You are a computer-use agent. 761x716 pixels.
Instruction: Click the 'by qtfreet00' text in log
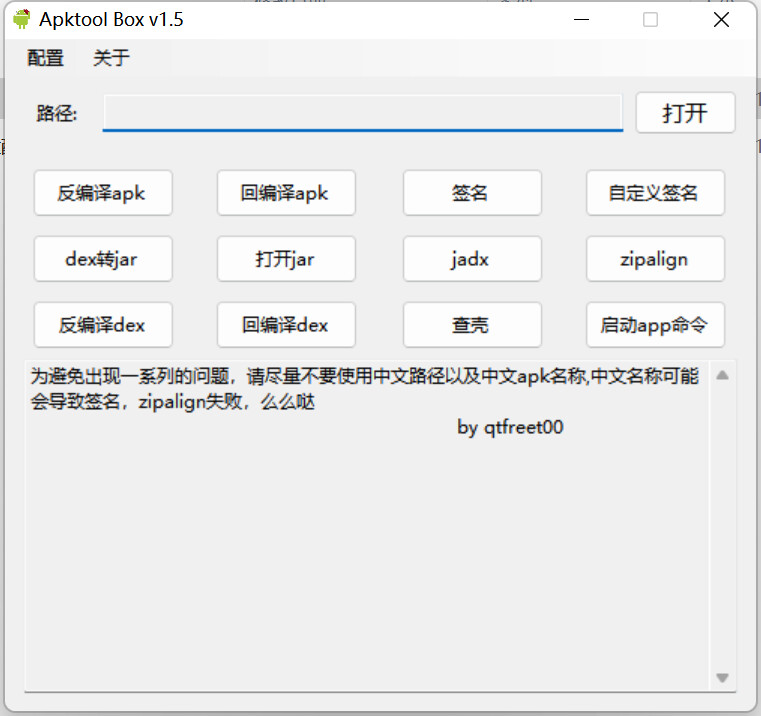(510, 428)
